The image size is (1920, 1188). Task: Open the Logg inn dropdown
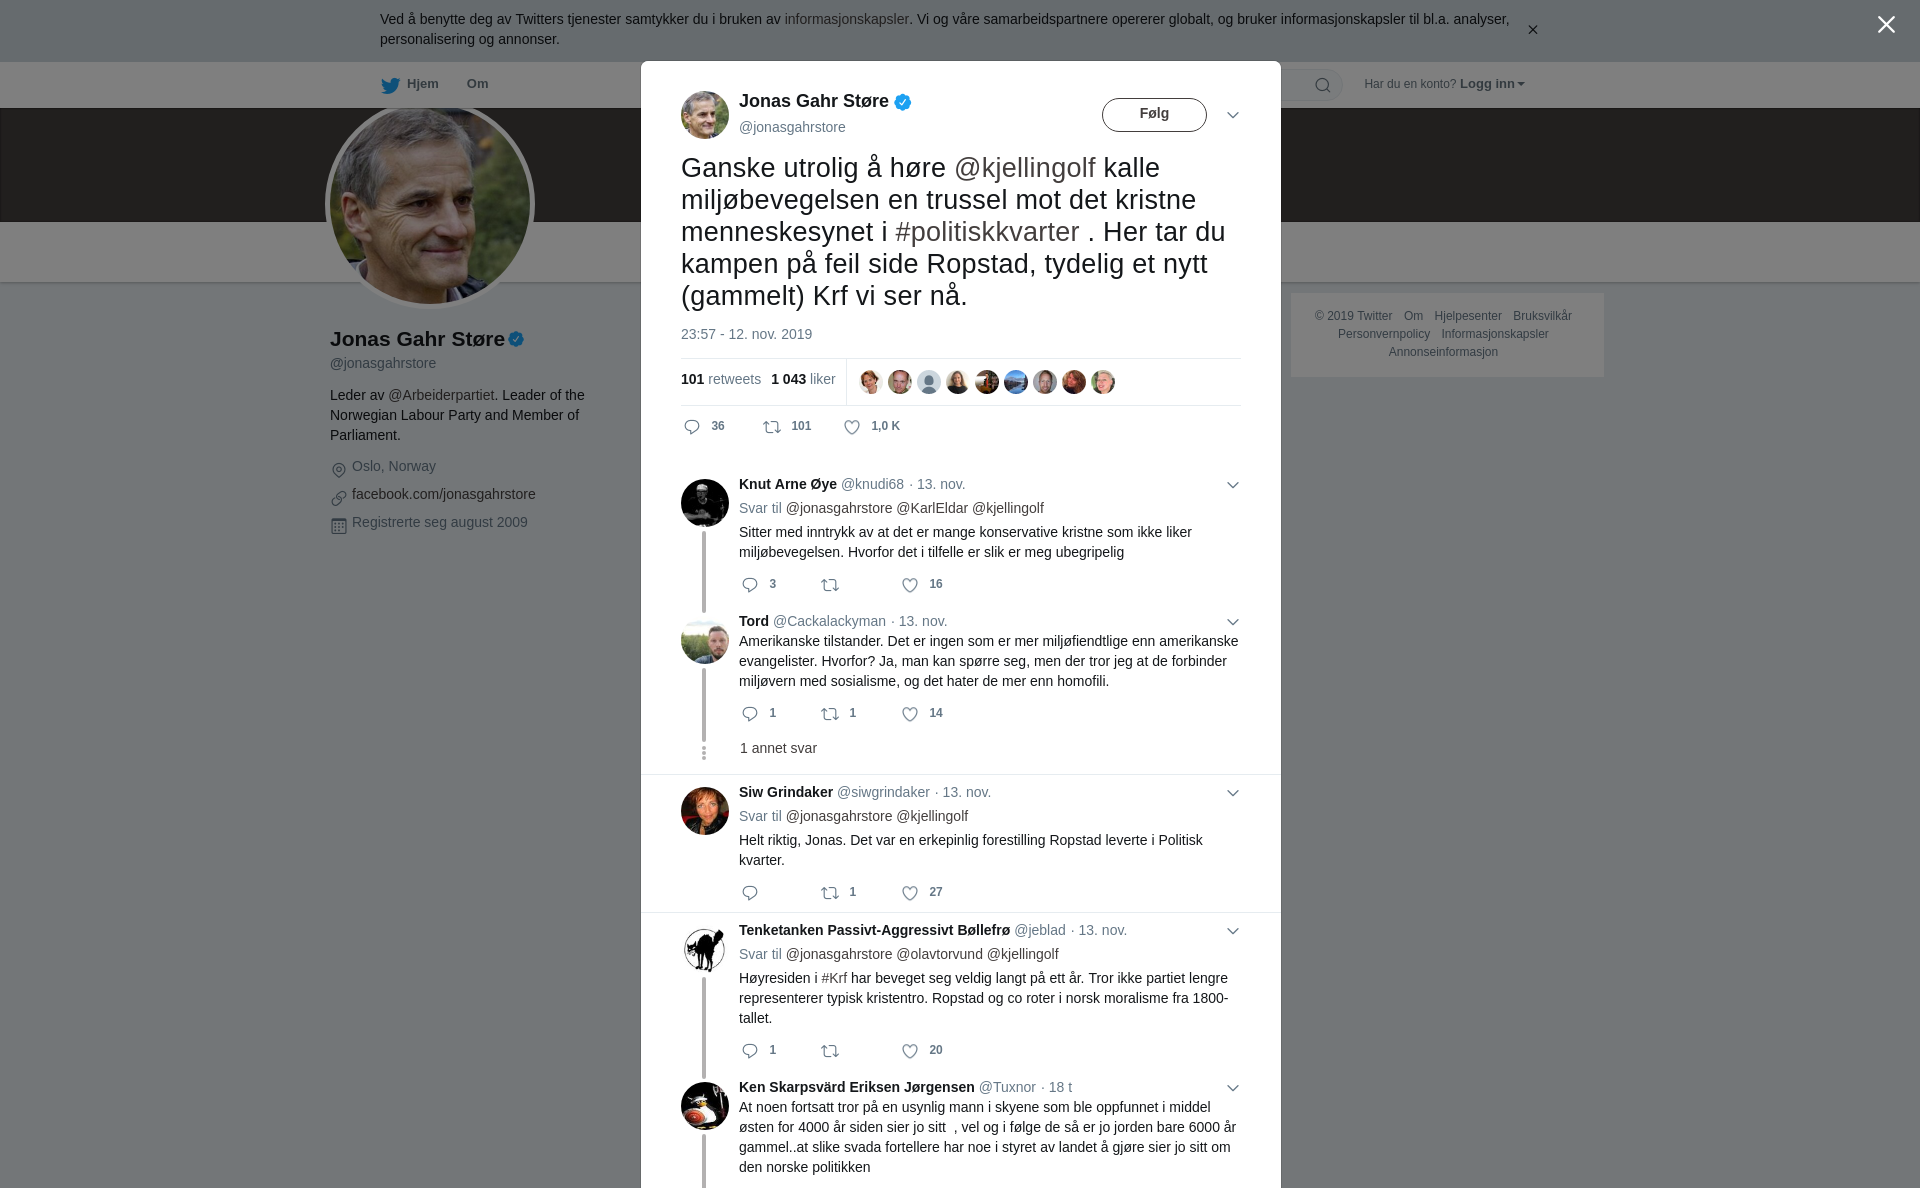[x=1492, y=84]
